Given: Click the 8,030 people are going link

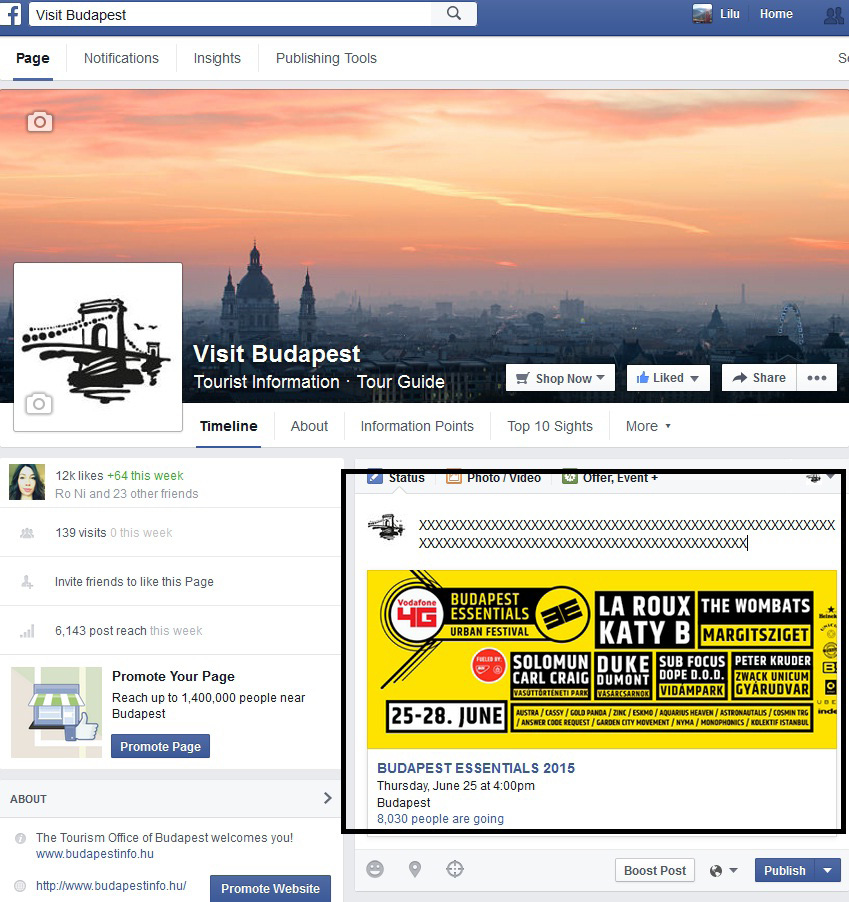Looking at the screenshot, I should point(440,819).
